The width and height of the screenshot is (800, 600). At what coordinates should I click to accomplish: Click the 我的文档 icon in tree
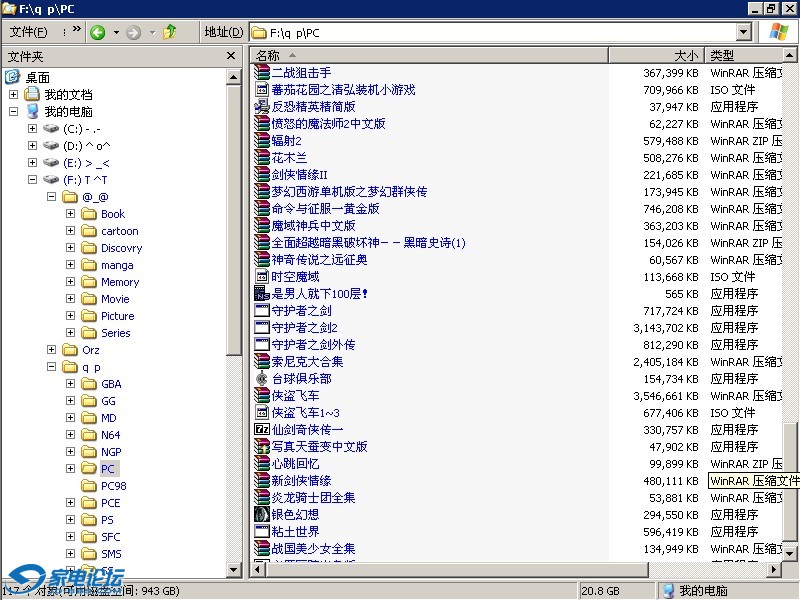(32, 94)
